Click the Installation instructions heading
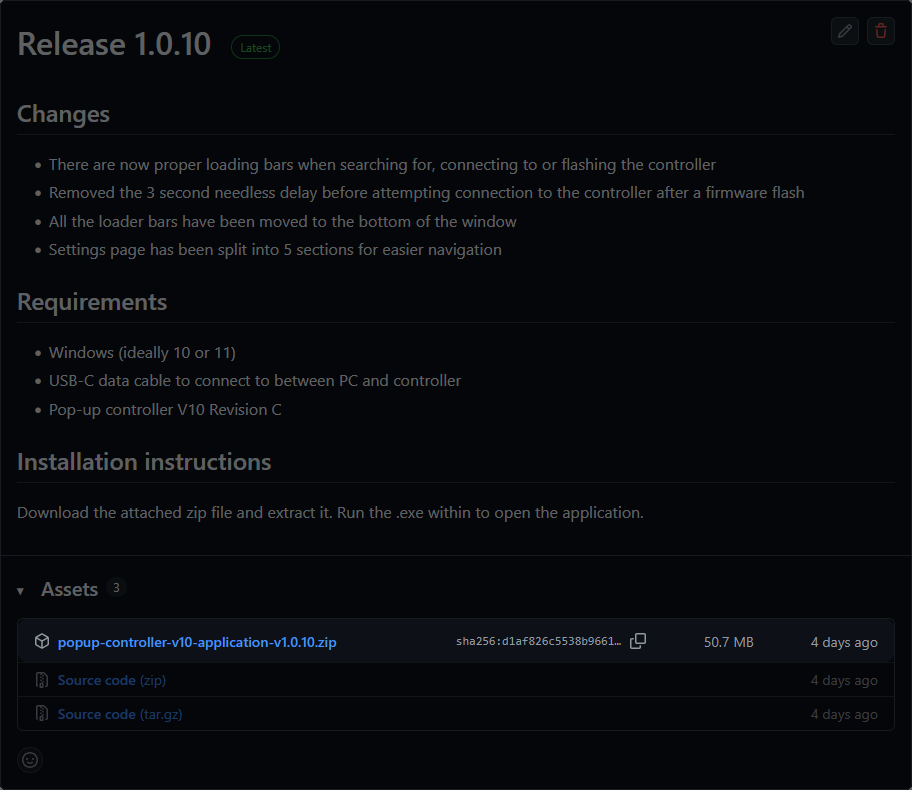The width and height of the screenshot is (912, 790). (143, 462)
